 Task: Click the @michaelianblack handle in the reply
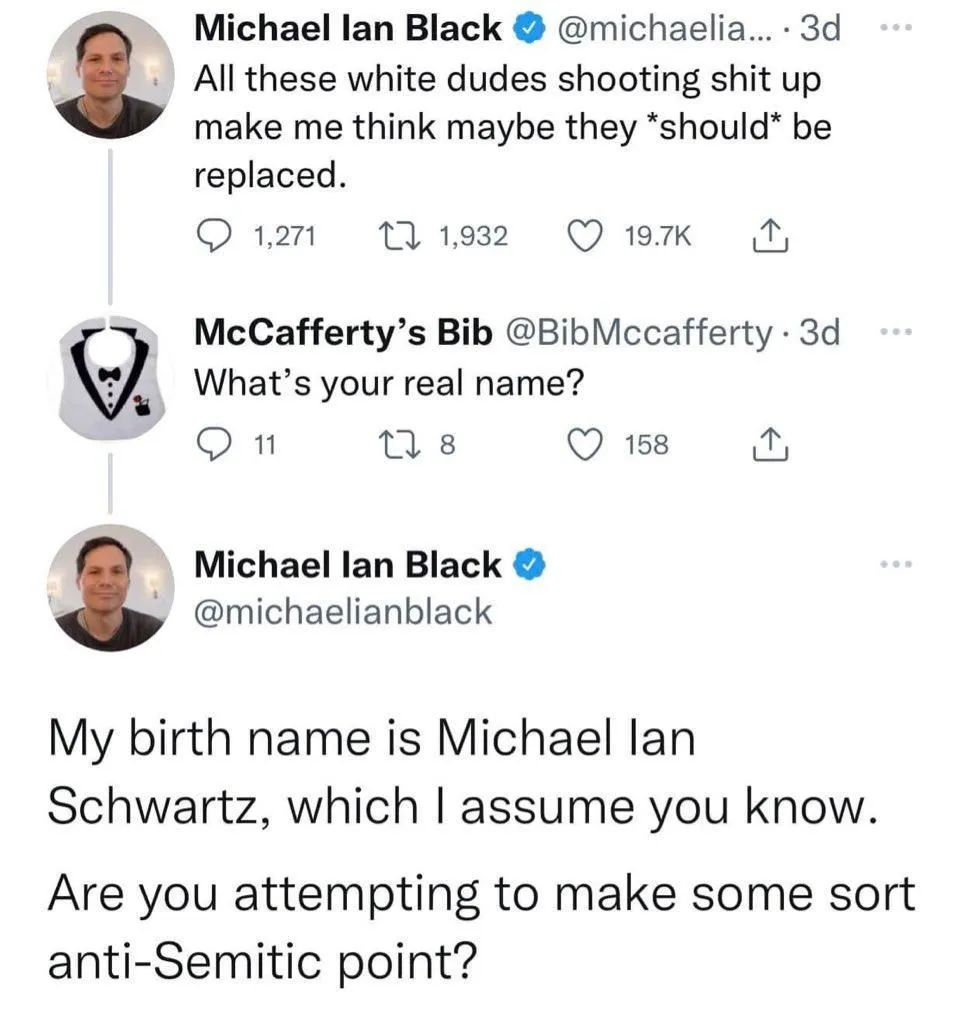(342, 611)
